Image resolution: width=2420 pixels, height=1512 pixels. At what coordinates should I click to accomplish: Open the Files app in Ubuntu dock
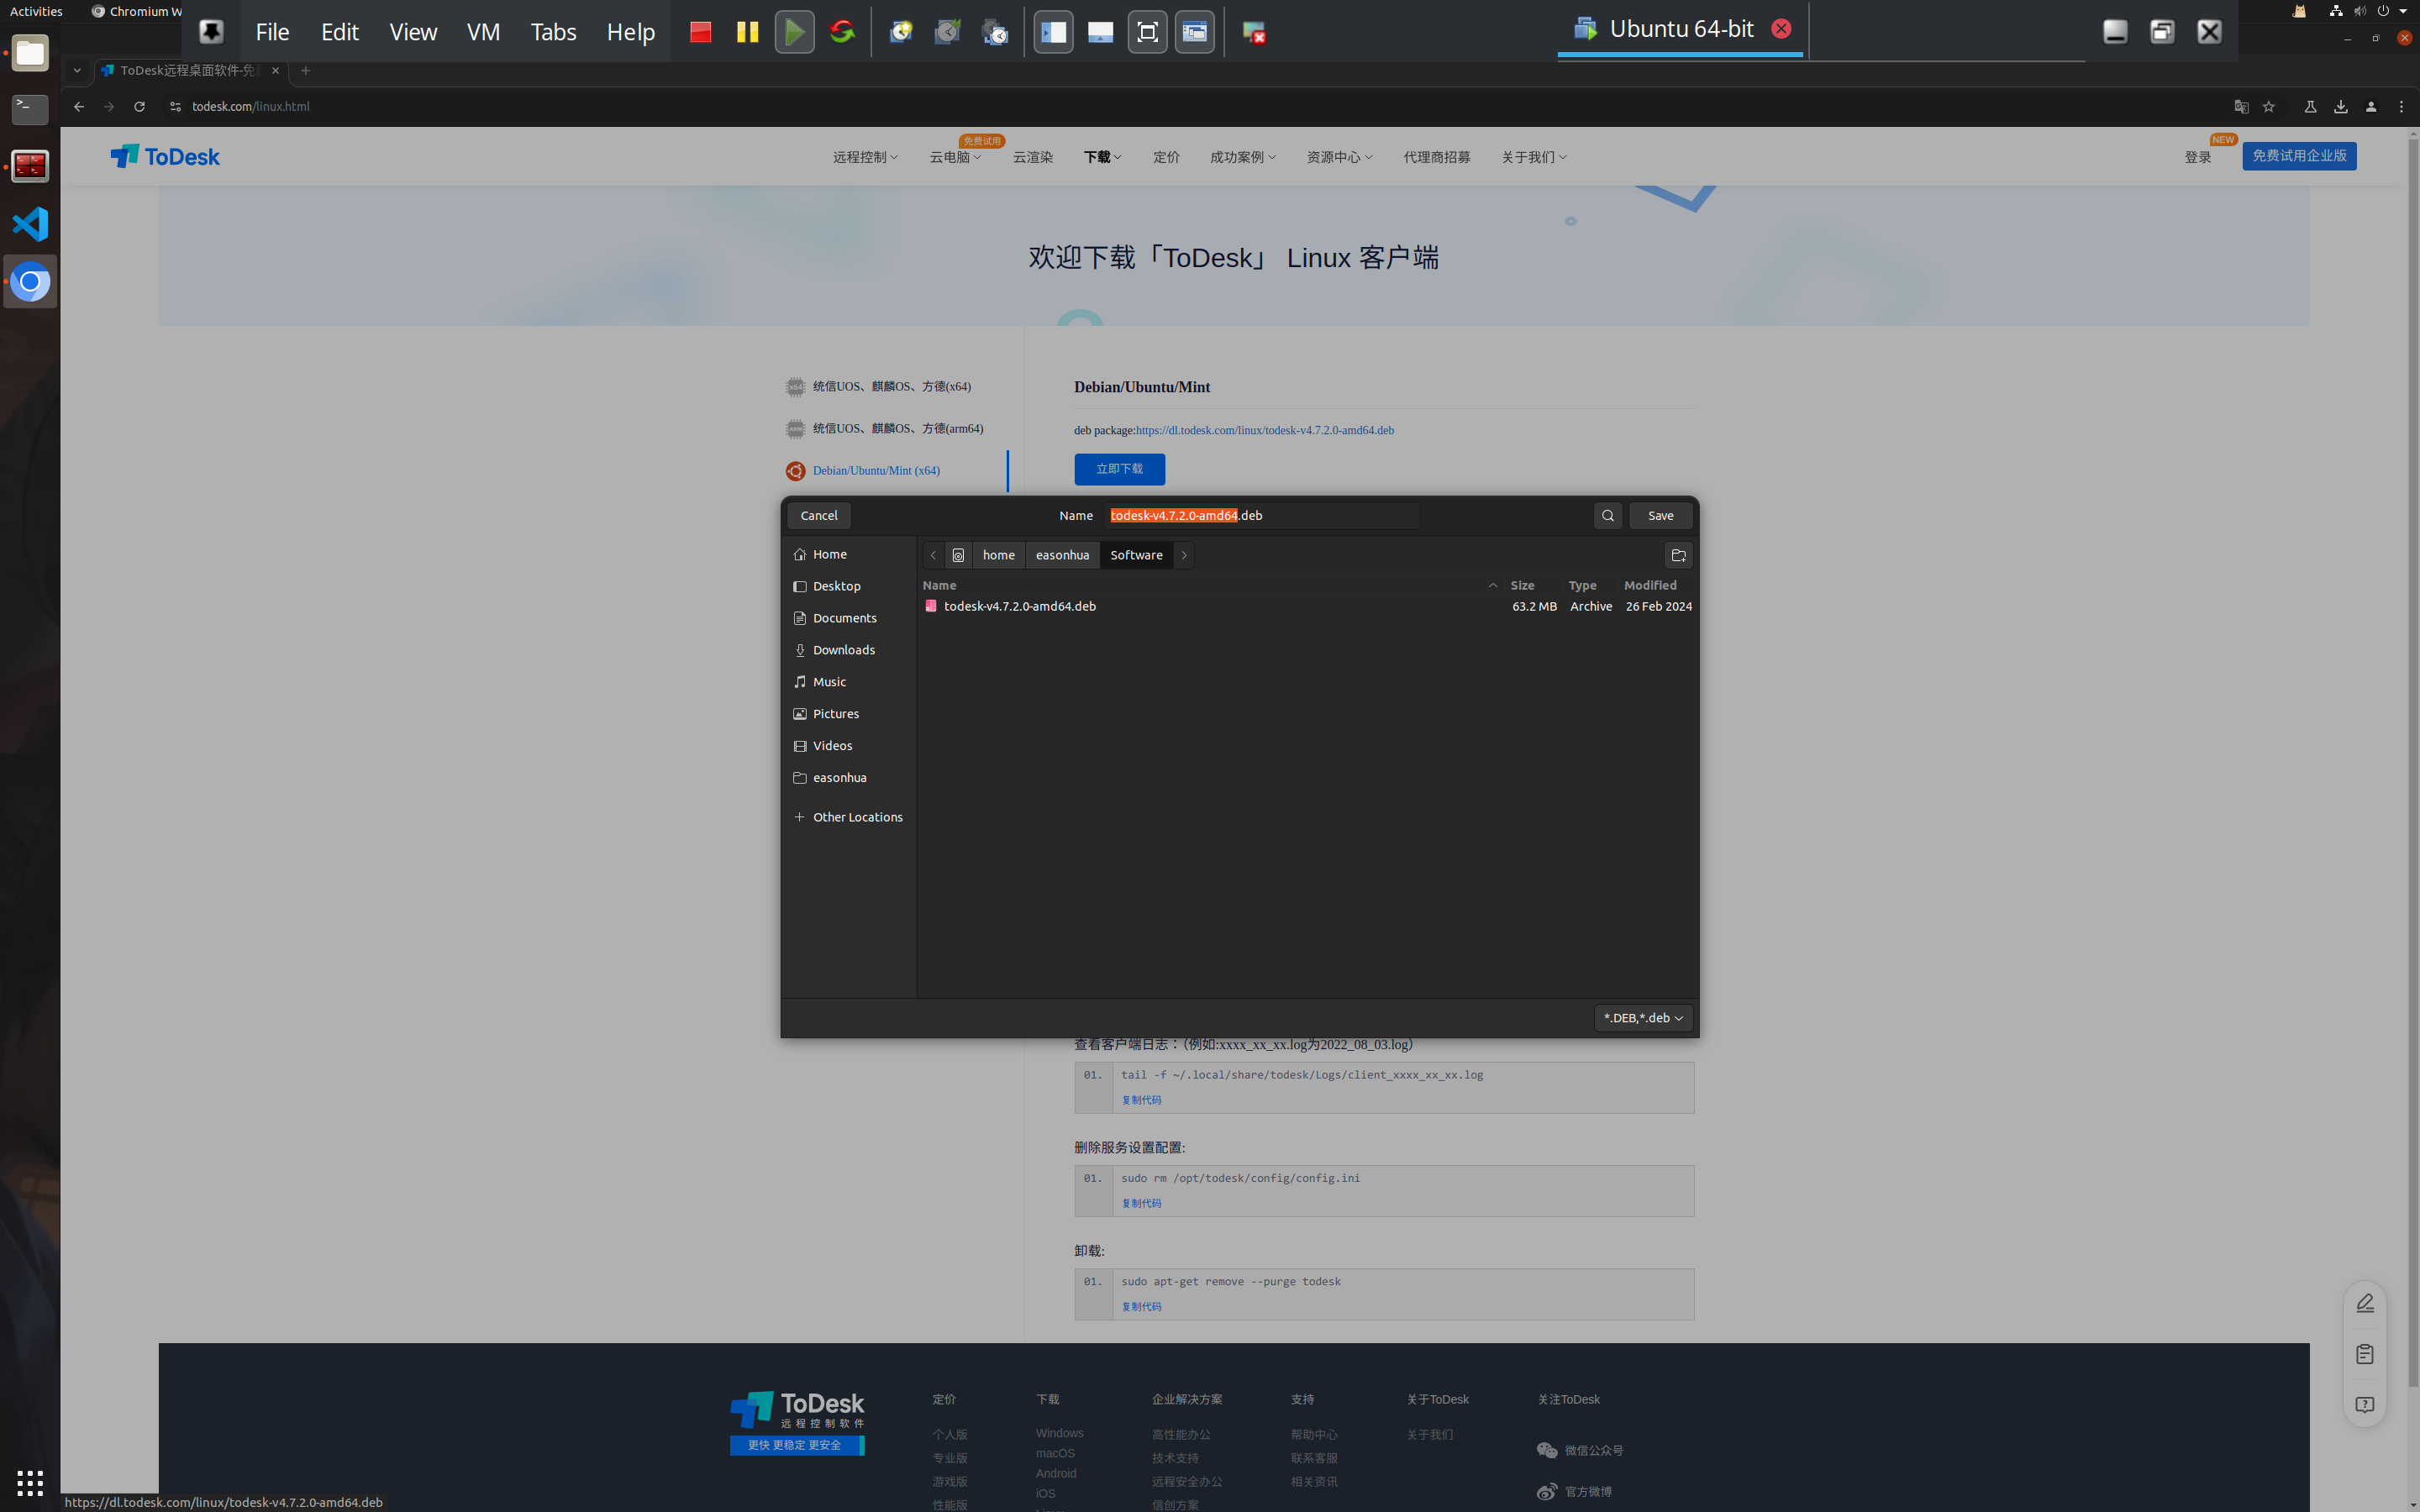click(x=30, y=53)
